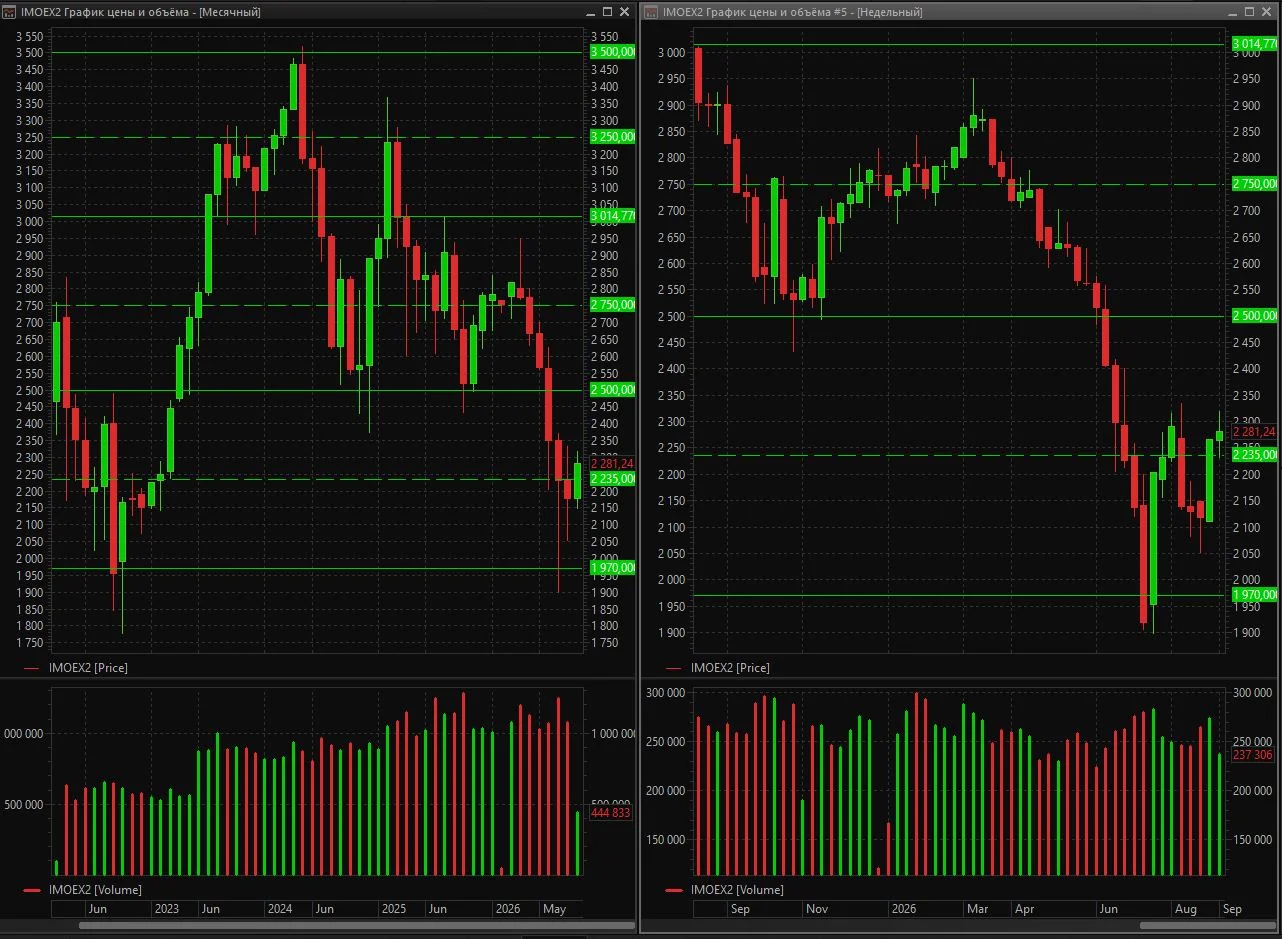
Task: Click 2 750,00 level label in monthly chart
Action: click(612, 305)
